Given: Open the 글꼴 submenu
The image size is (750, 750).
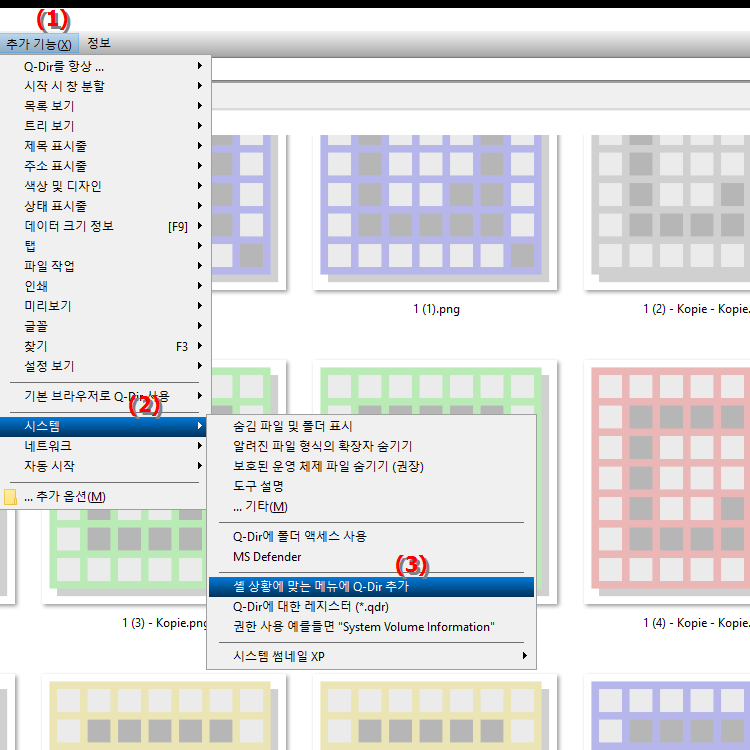Looking at the screenshot, I should pyautogui.click(x=105, y=326).
